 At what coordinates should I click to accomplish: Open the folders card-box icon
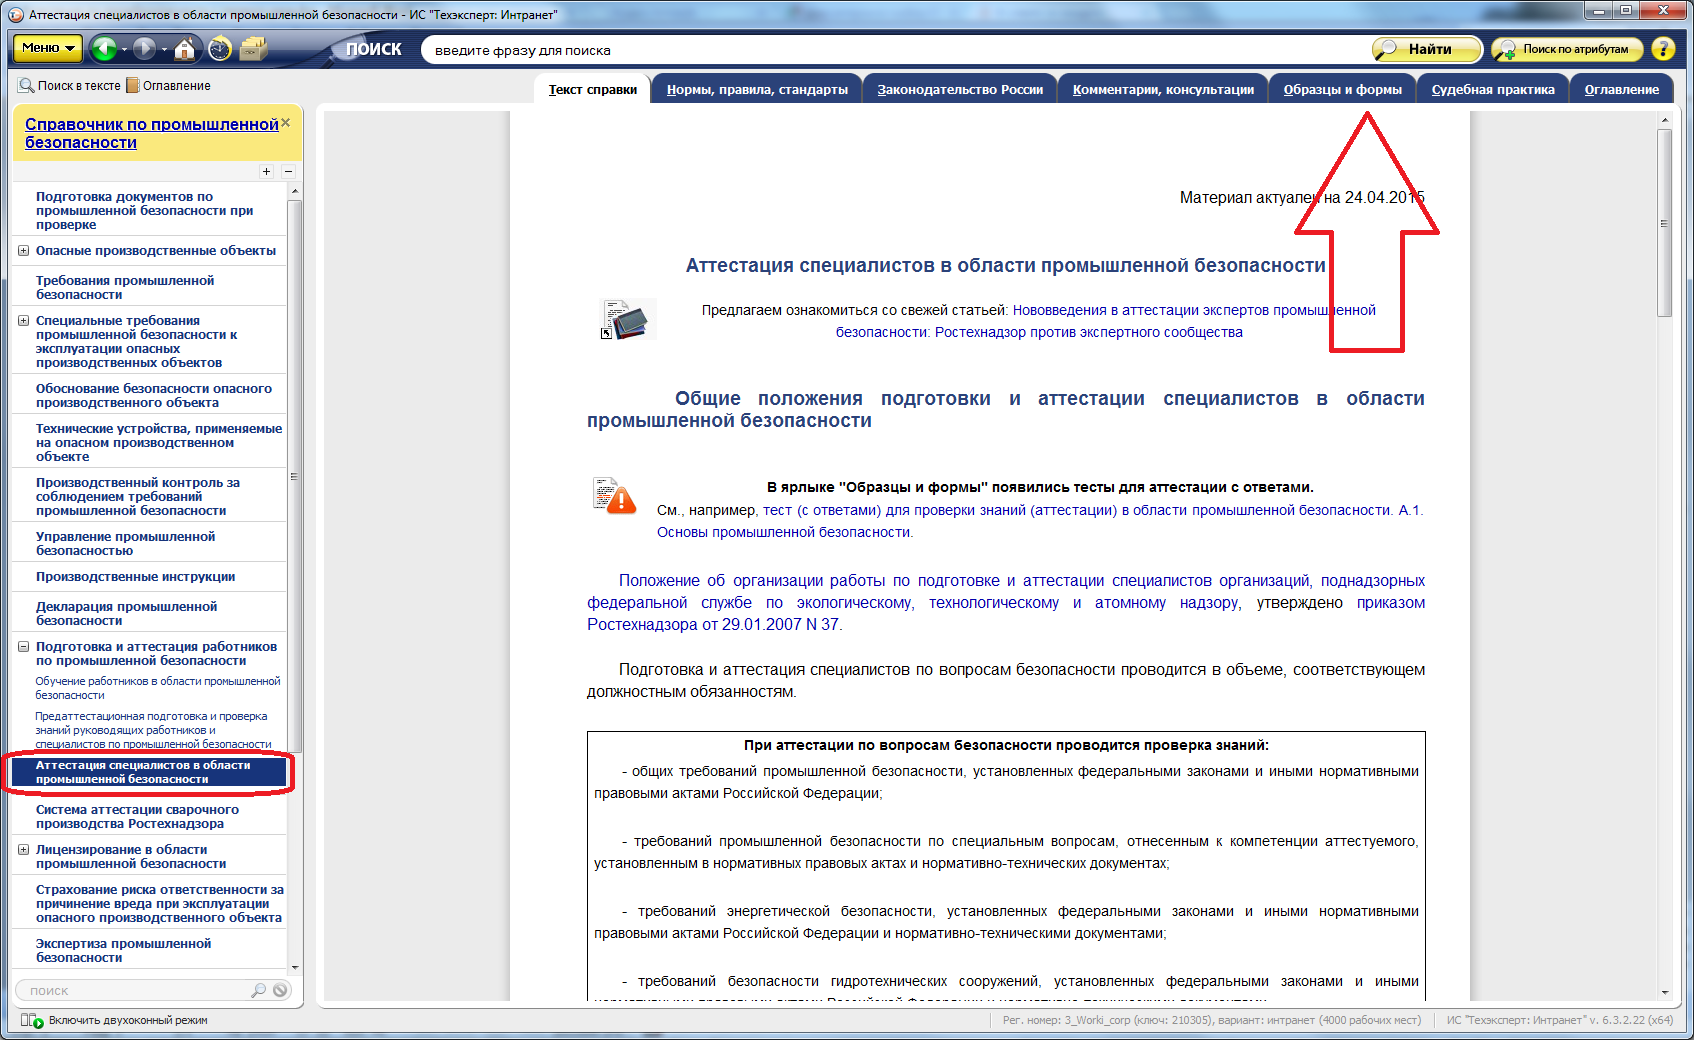click(254, 49)
